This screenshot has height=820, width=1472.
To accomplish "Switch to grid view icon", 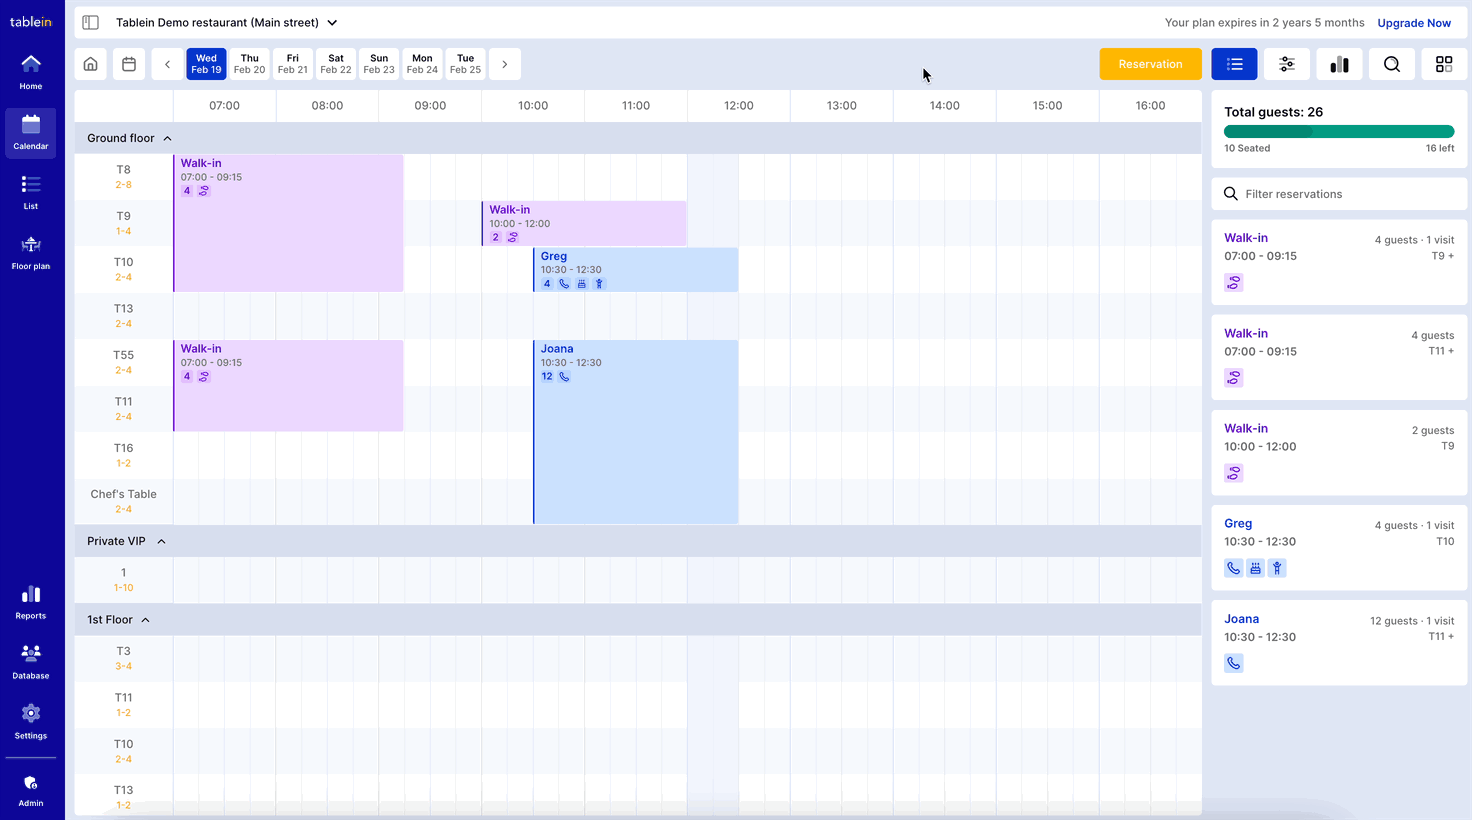I will [x=1443, y=64].
